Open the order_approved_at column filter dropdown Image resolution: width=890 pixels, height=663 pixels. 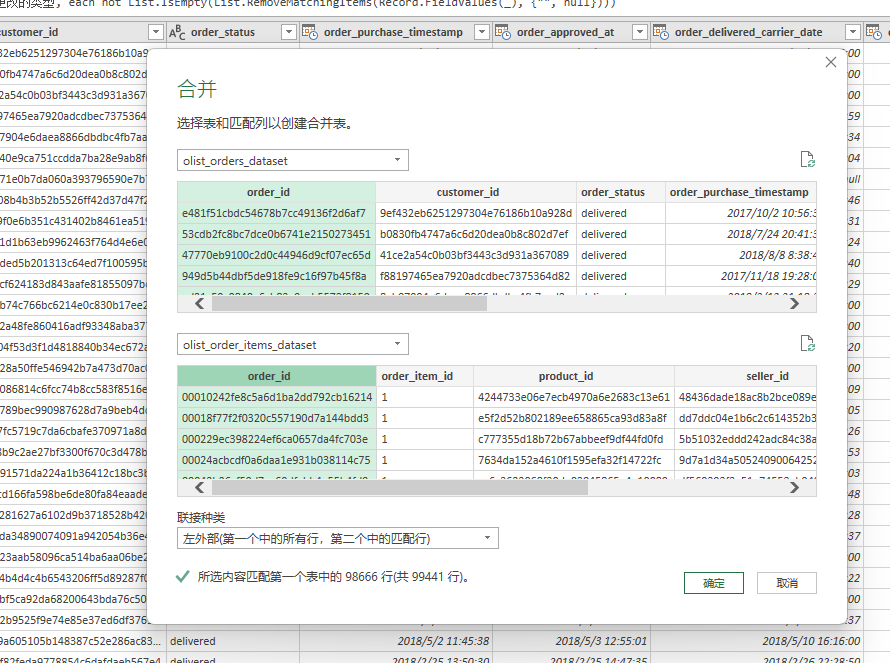tap(640, 32)
